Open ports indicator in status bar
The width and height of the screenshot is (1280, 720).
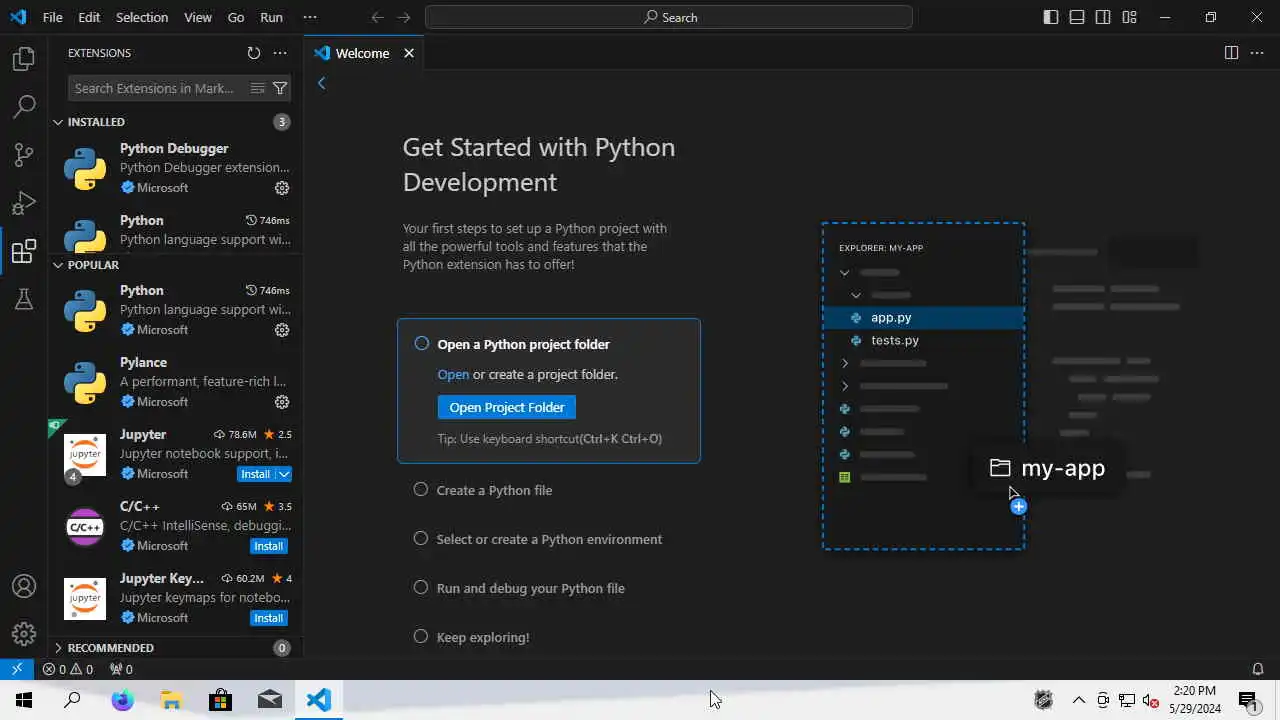pos(120,669)
